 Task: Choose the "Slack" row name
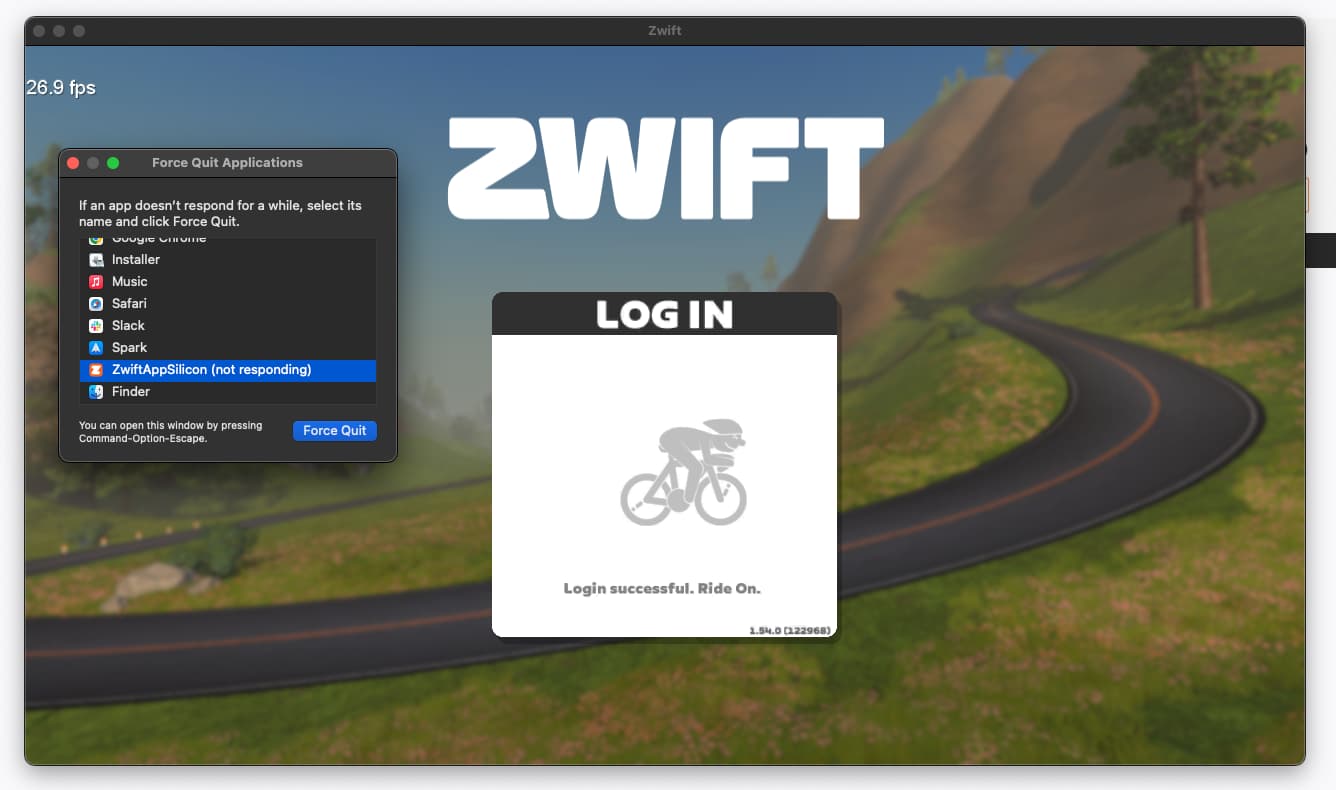pos(128,326)
